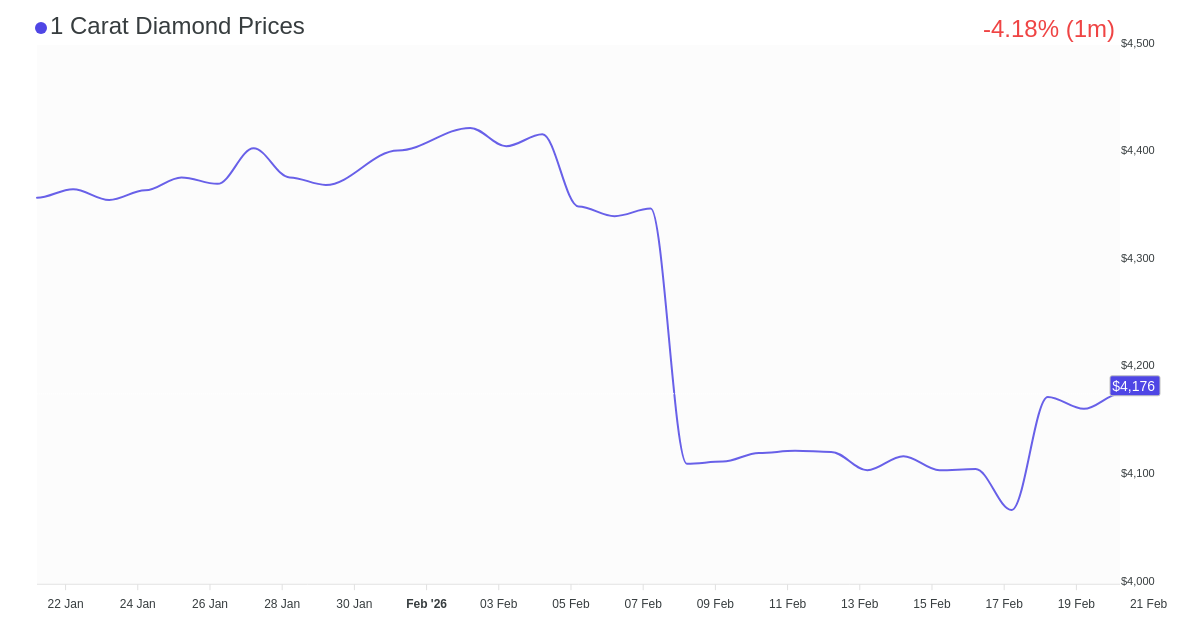Select the 13 Feb date on the x-axis
Image resolution: width=1200 pixels, height=630 pixels.
click(860, 604)
